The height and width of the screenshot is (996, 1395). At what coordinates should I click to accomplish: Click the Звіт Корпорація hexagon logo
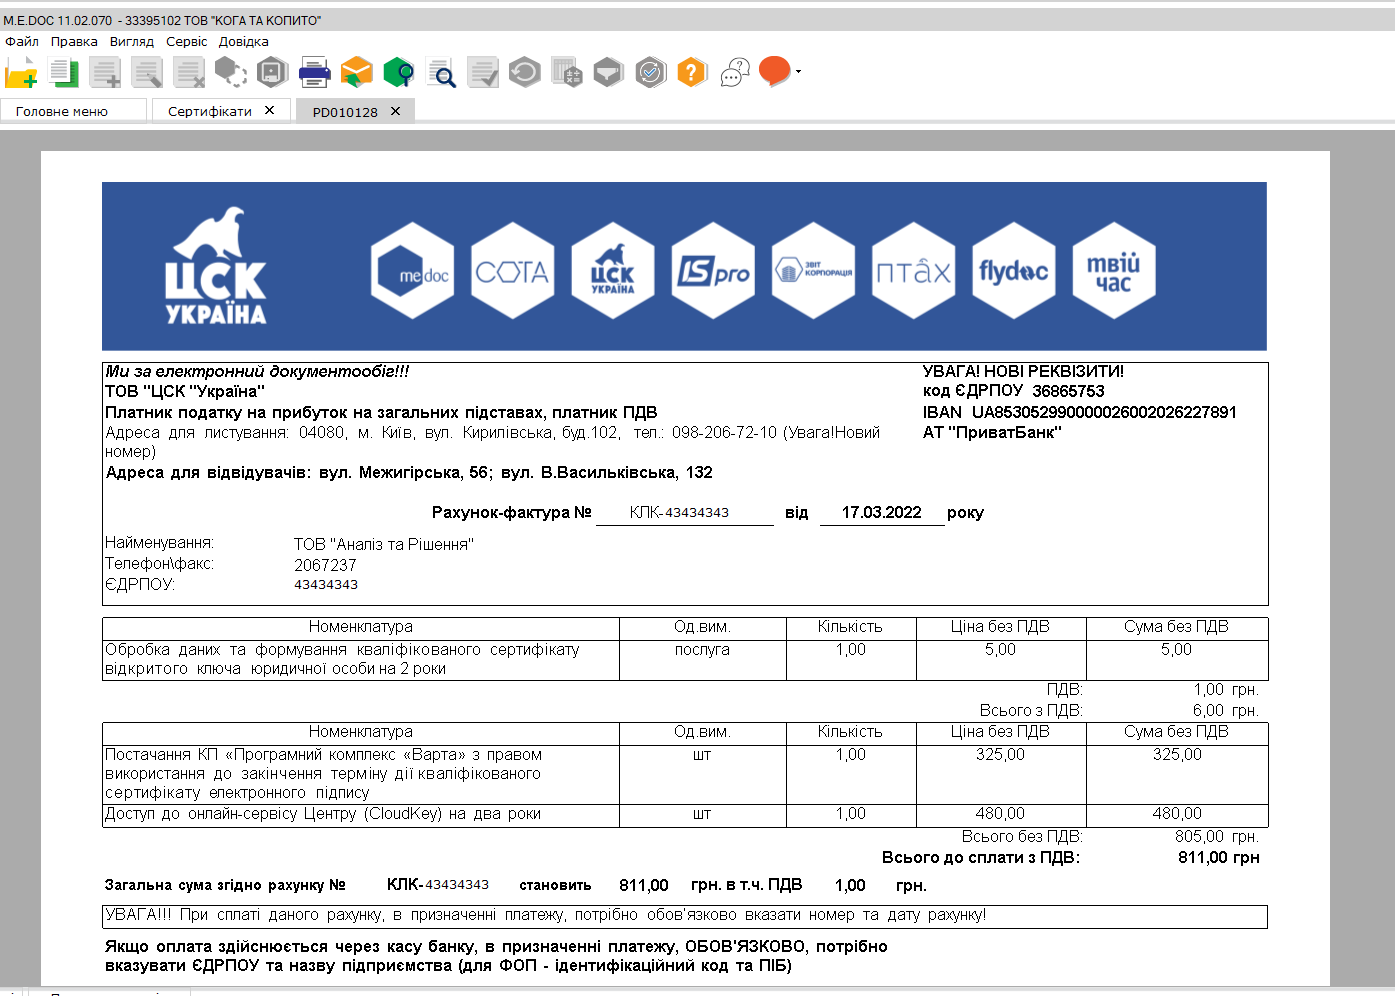814,271
